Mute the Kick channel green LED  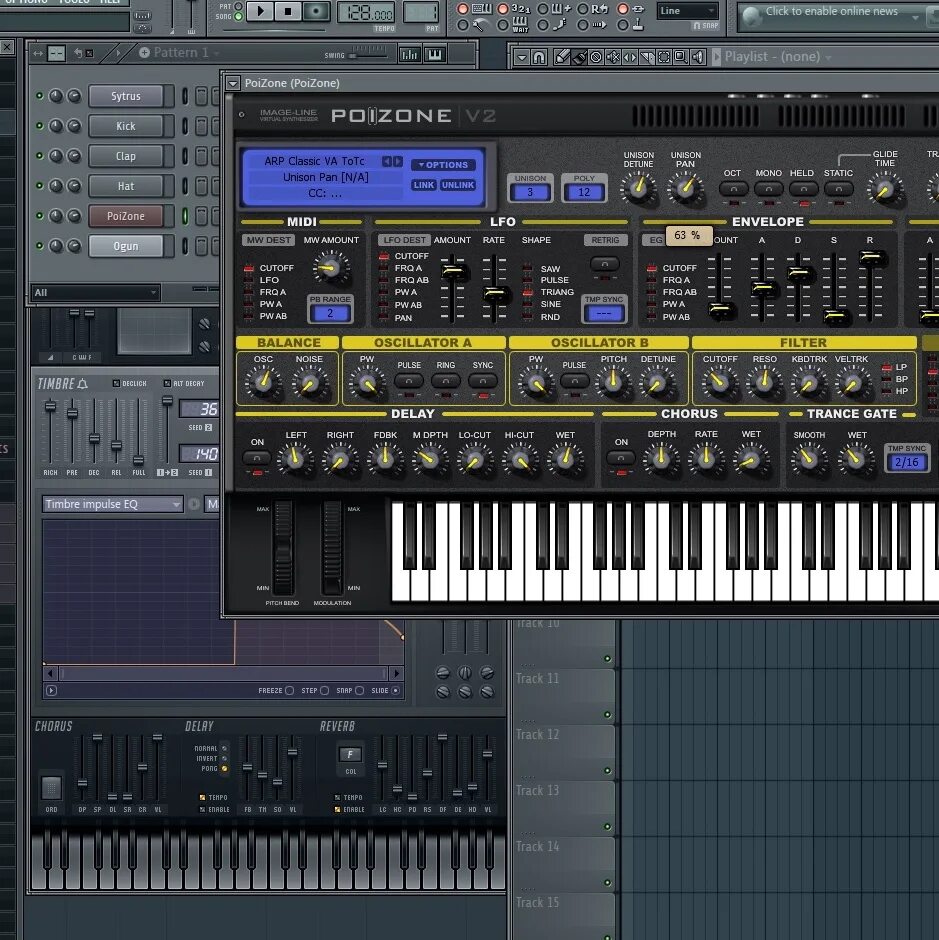tap(40, 126)
